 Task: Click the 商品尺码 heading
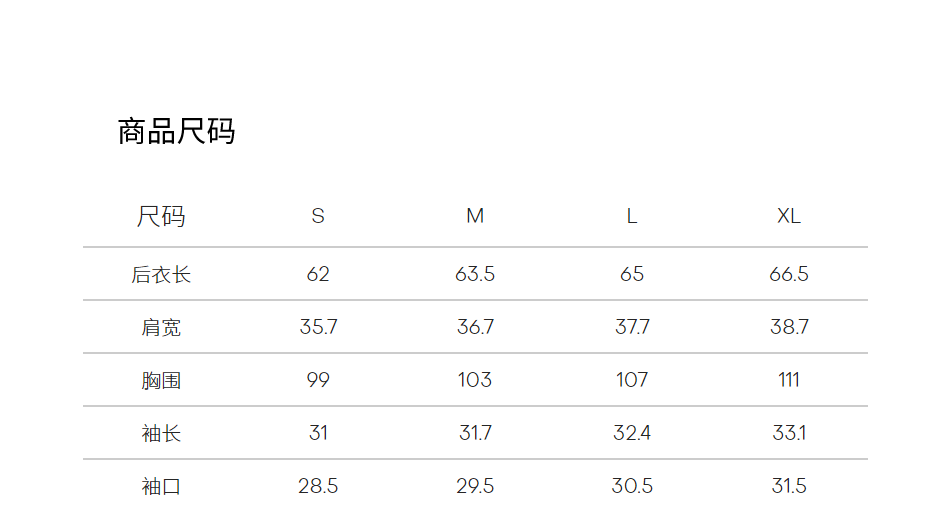176,132
